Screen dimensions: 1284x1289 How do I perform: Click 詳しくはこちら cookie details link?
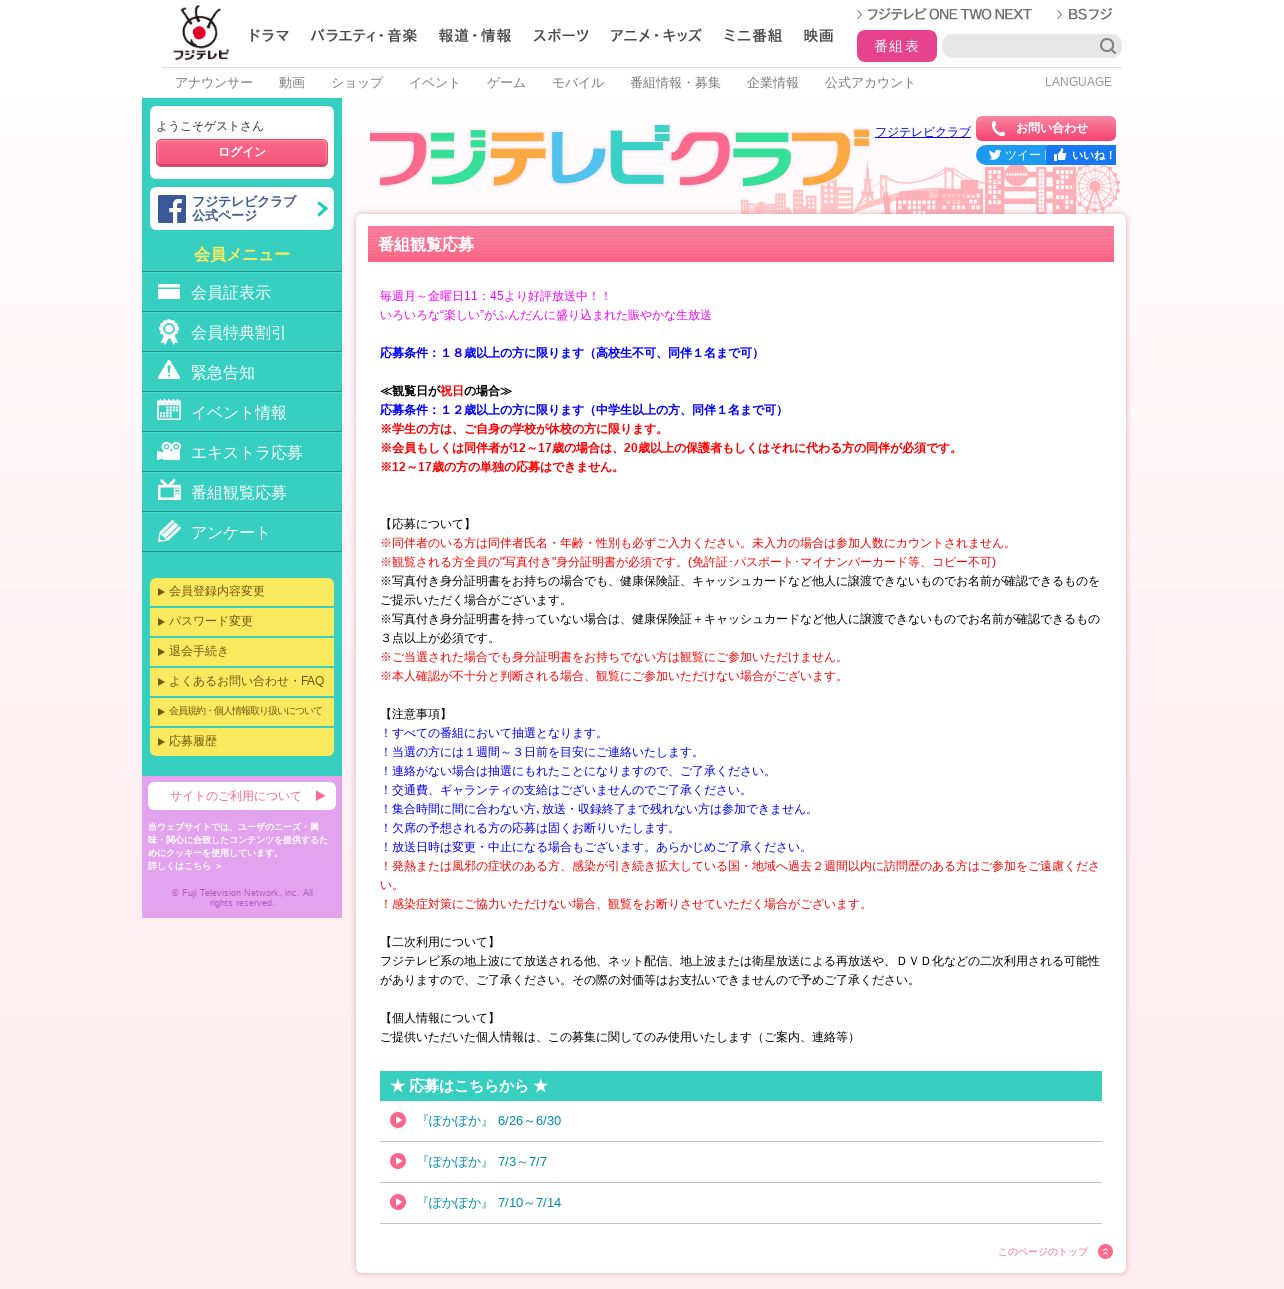tap(185, 866)
